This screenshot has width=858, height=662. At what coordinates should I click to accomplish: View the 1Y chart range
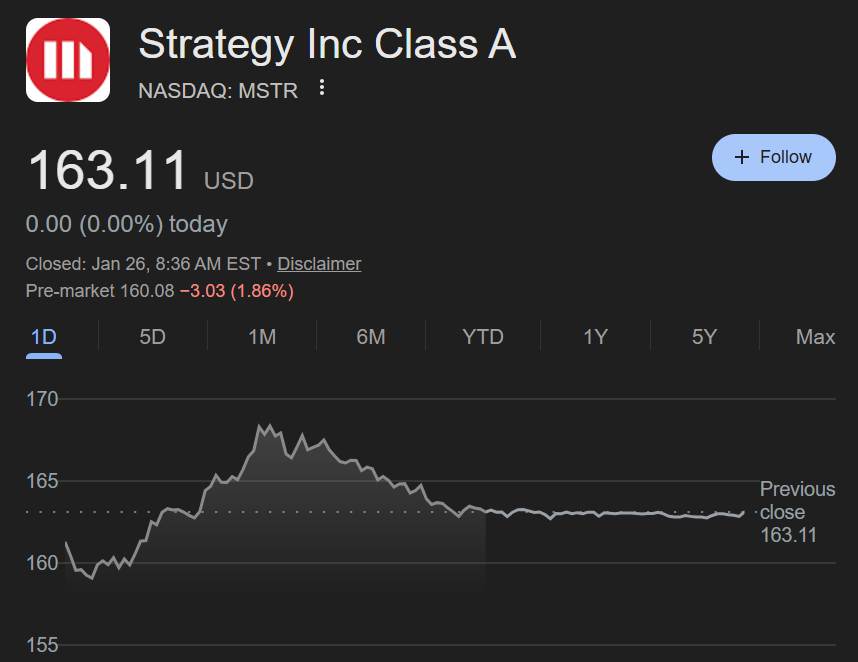click(596, 337)
